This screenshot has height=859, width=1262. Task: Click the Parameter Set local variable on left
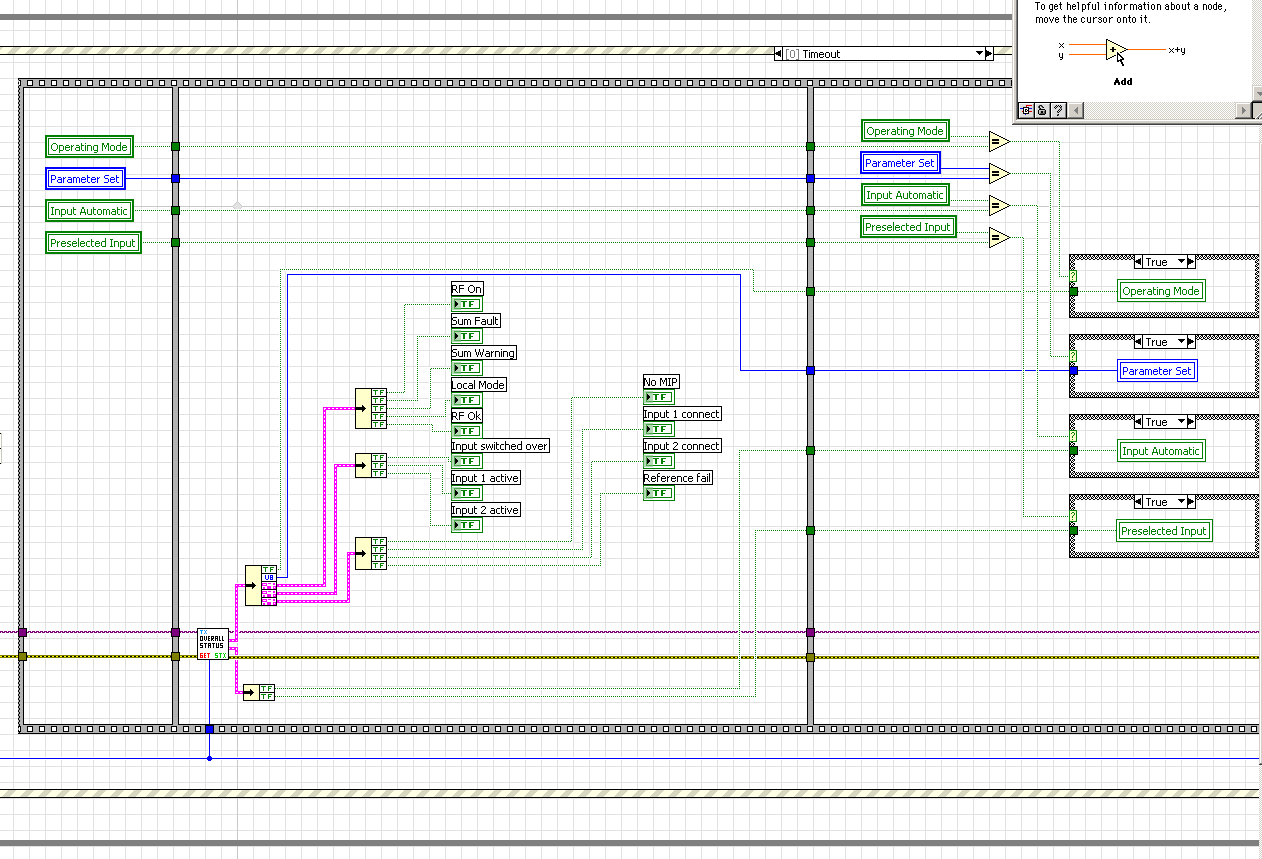tap(85, 179)
